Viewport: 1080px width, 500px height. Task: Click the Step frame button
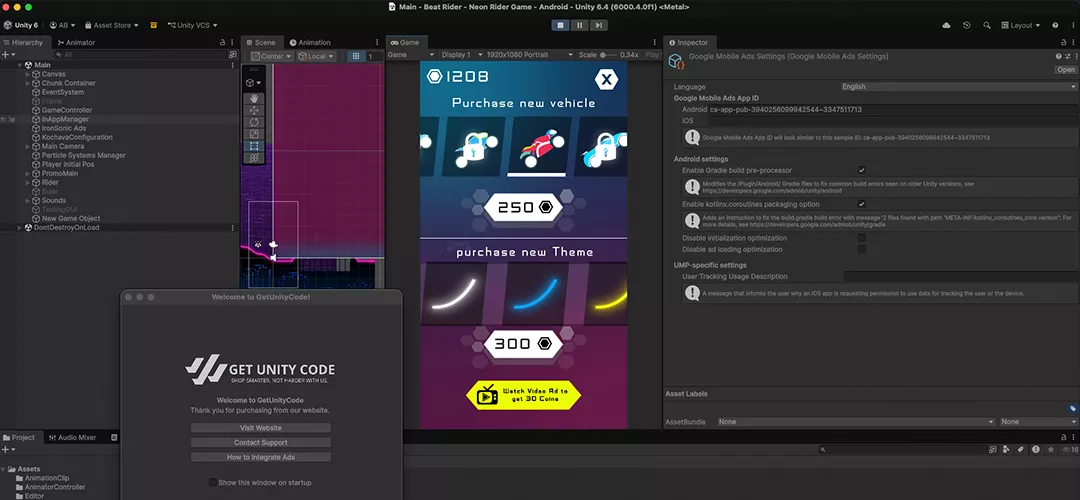coord(598,25)
